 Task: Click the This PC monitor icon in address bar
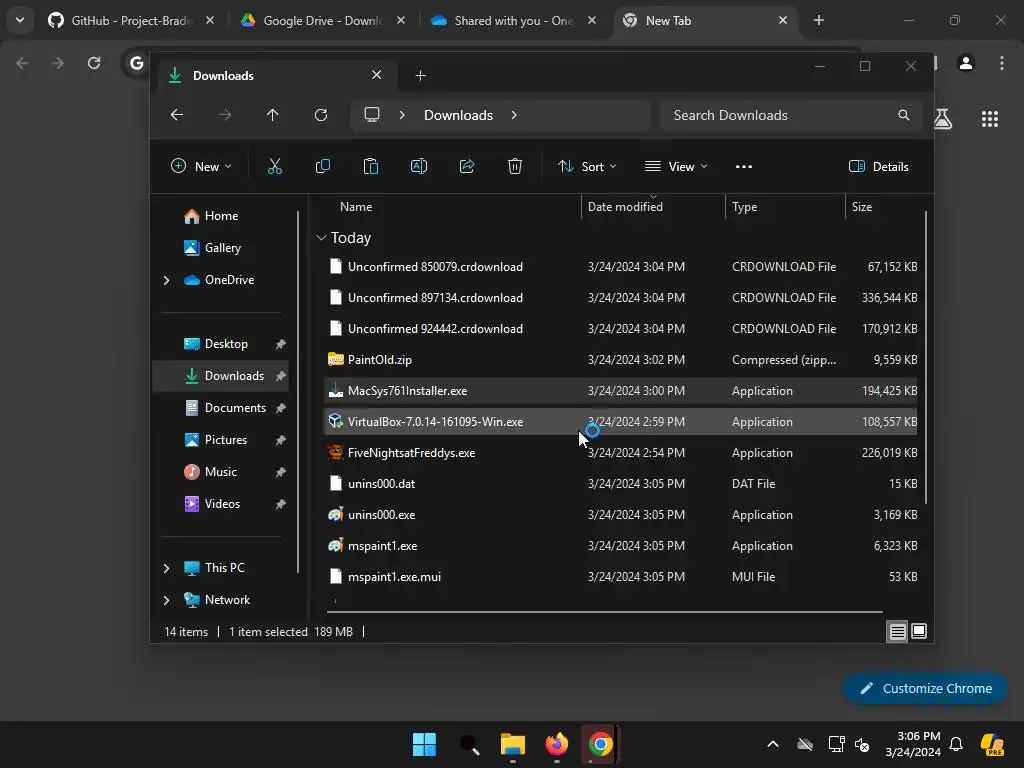click(x=372, y=115)
